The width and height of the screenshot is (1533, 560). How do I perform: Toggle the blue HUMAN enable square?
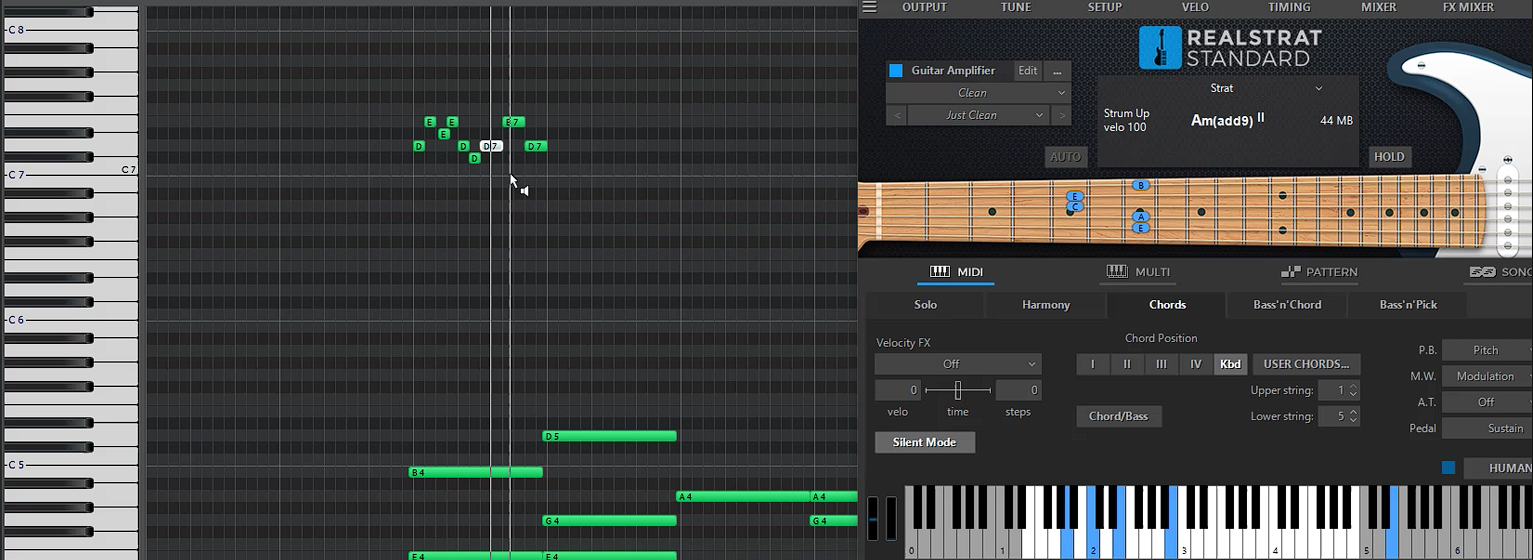point(1448,468)
